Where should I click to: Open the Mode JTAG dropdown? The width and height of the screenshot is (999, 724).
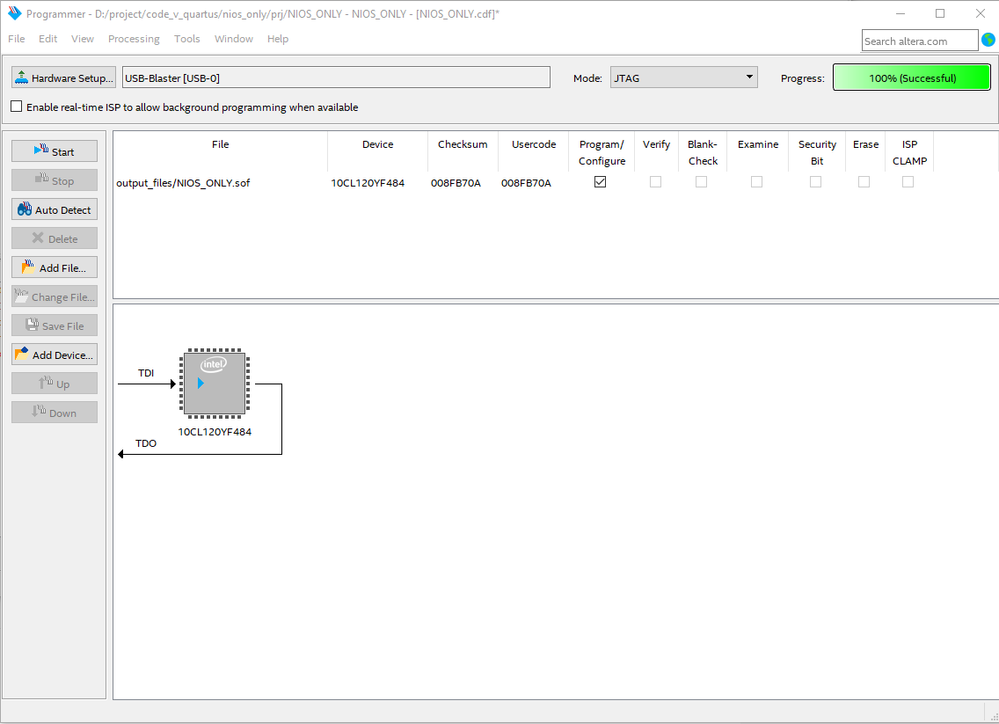click(684, 78)
